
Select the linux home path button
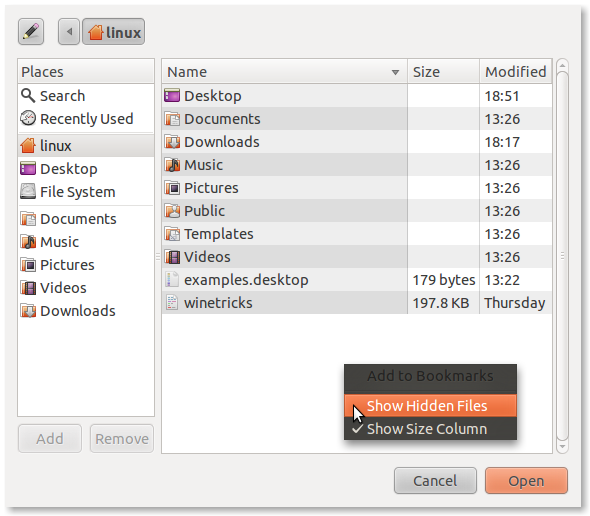[114, 32]
